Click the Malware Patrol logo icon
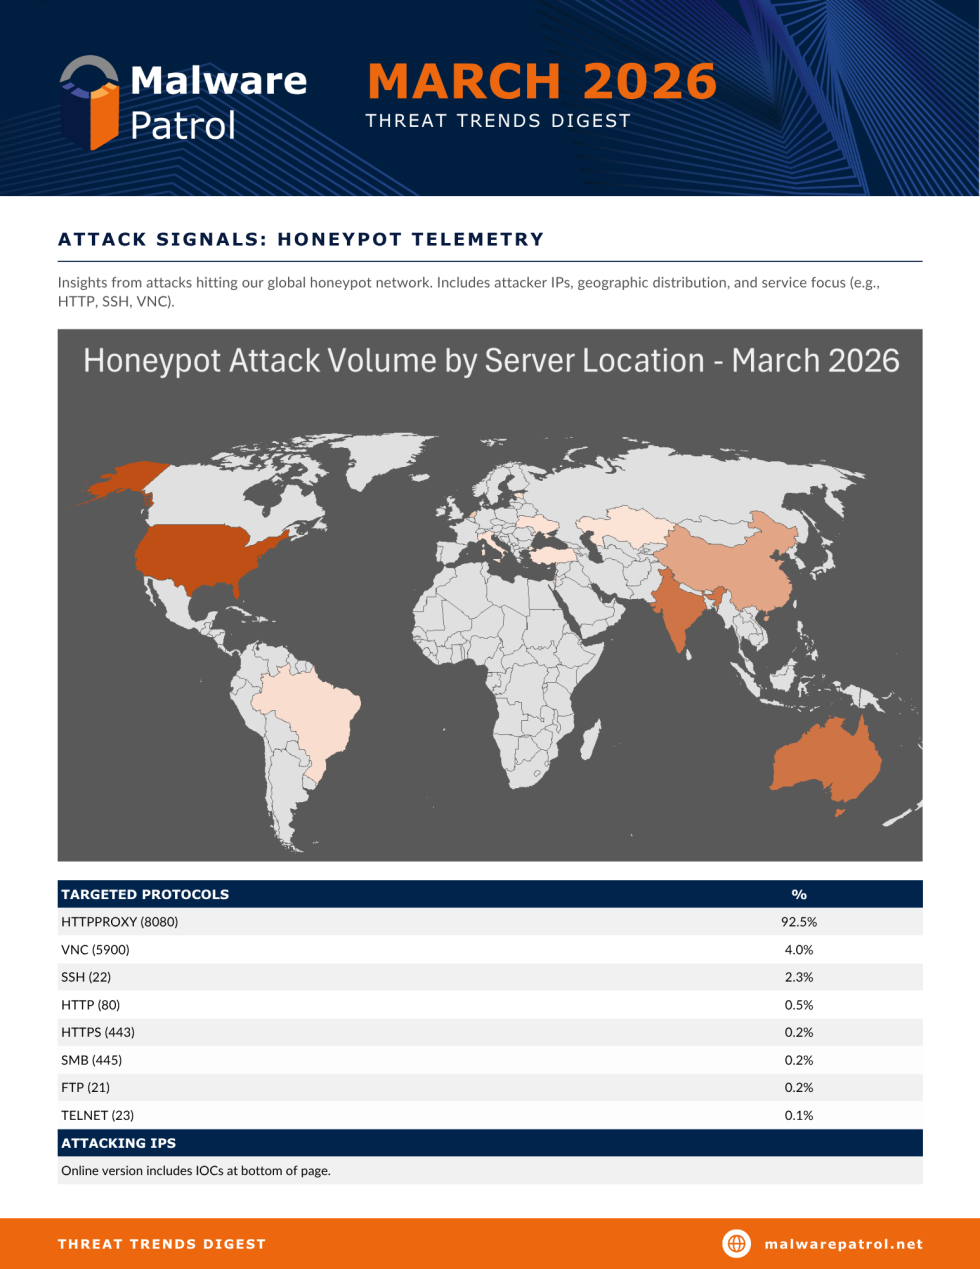The width and height of the screenshot is (980, 1269). pos(90,102)
